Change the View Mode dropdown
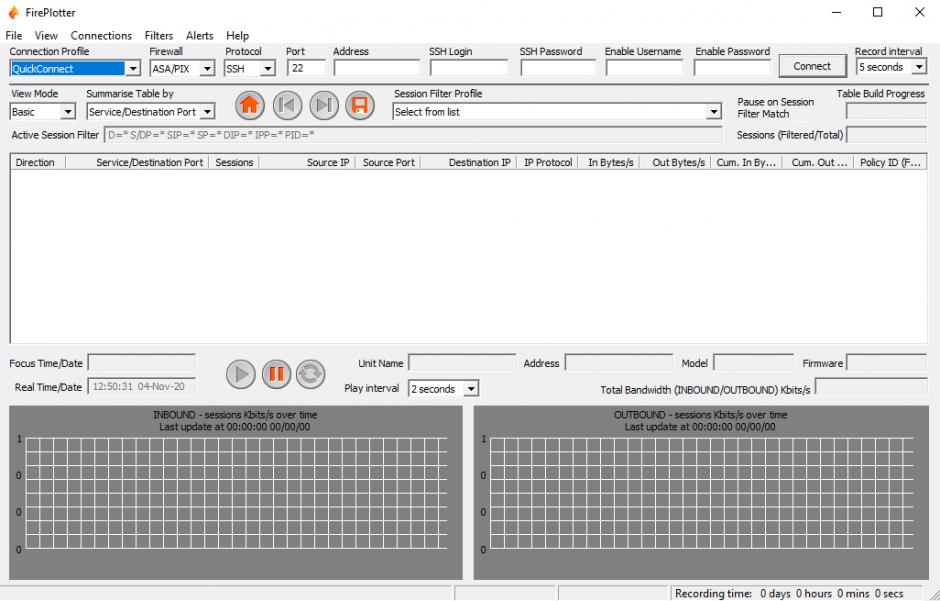This screenshot has width=940, height=601. [x=68, y=112]
